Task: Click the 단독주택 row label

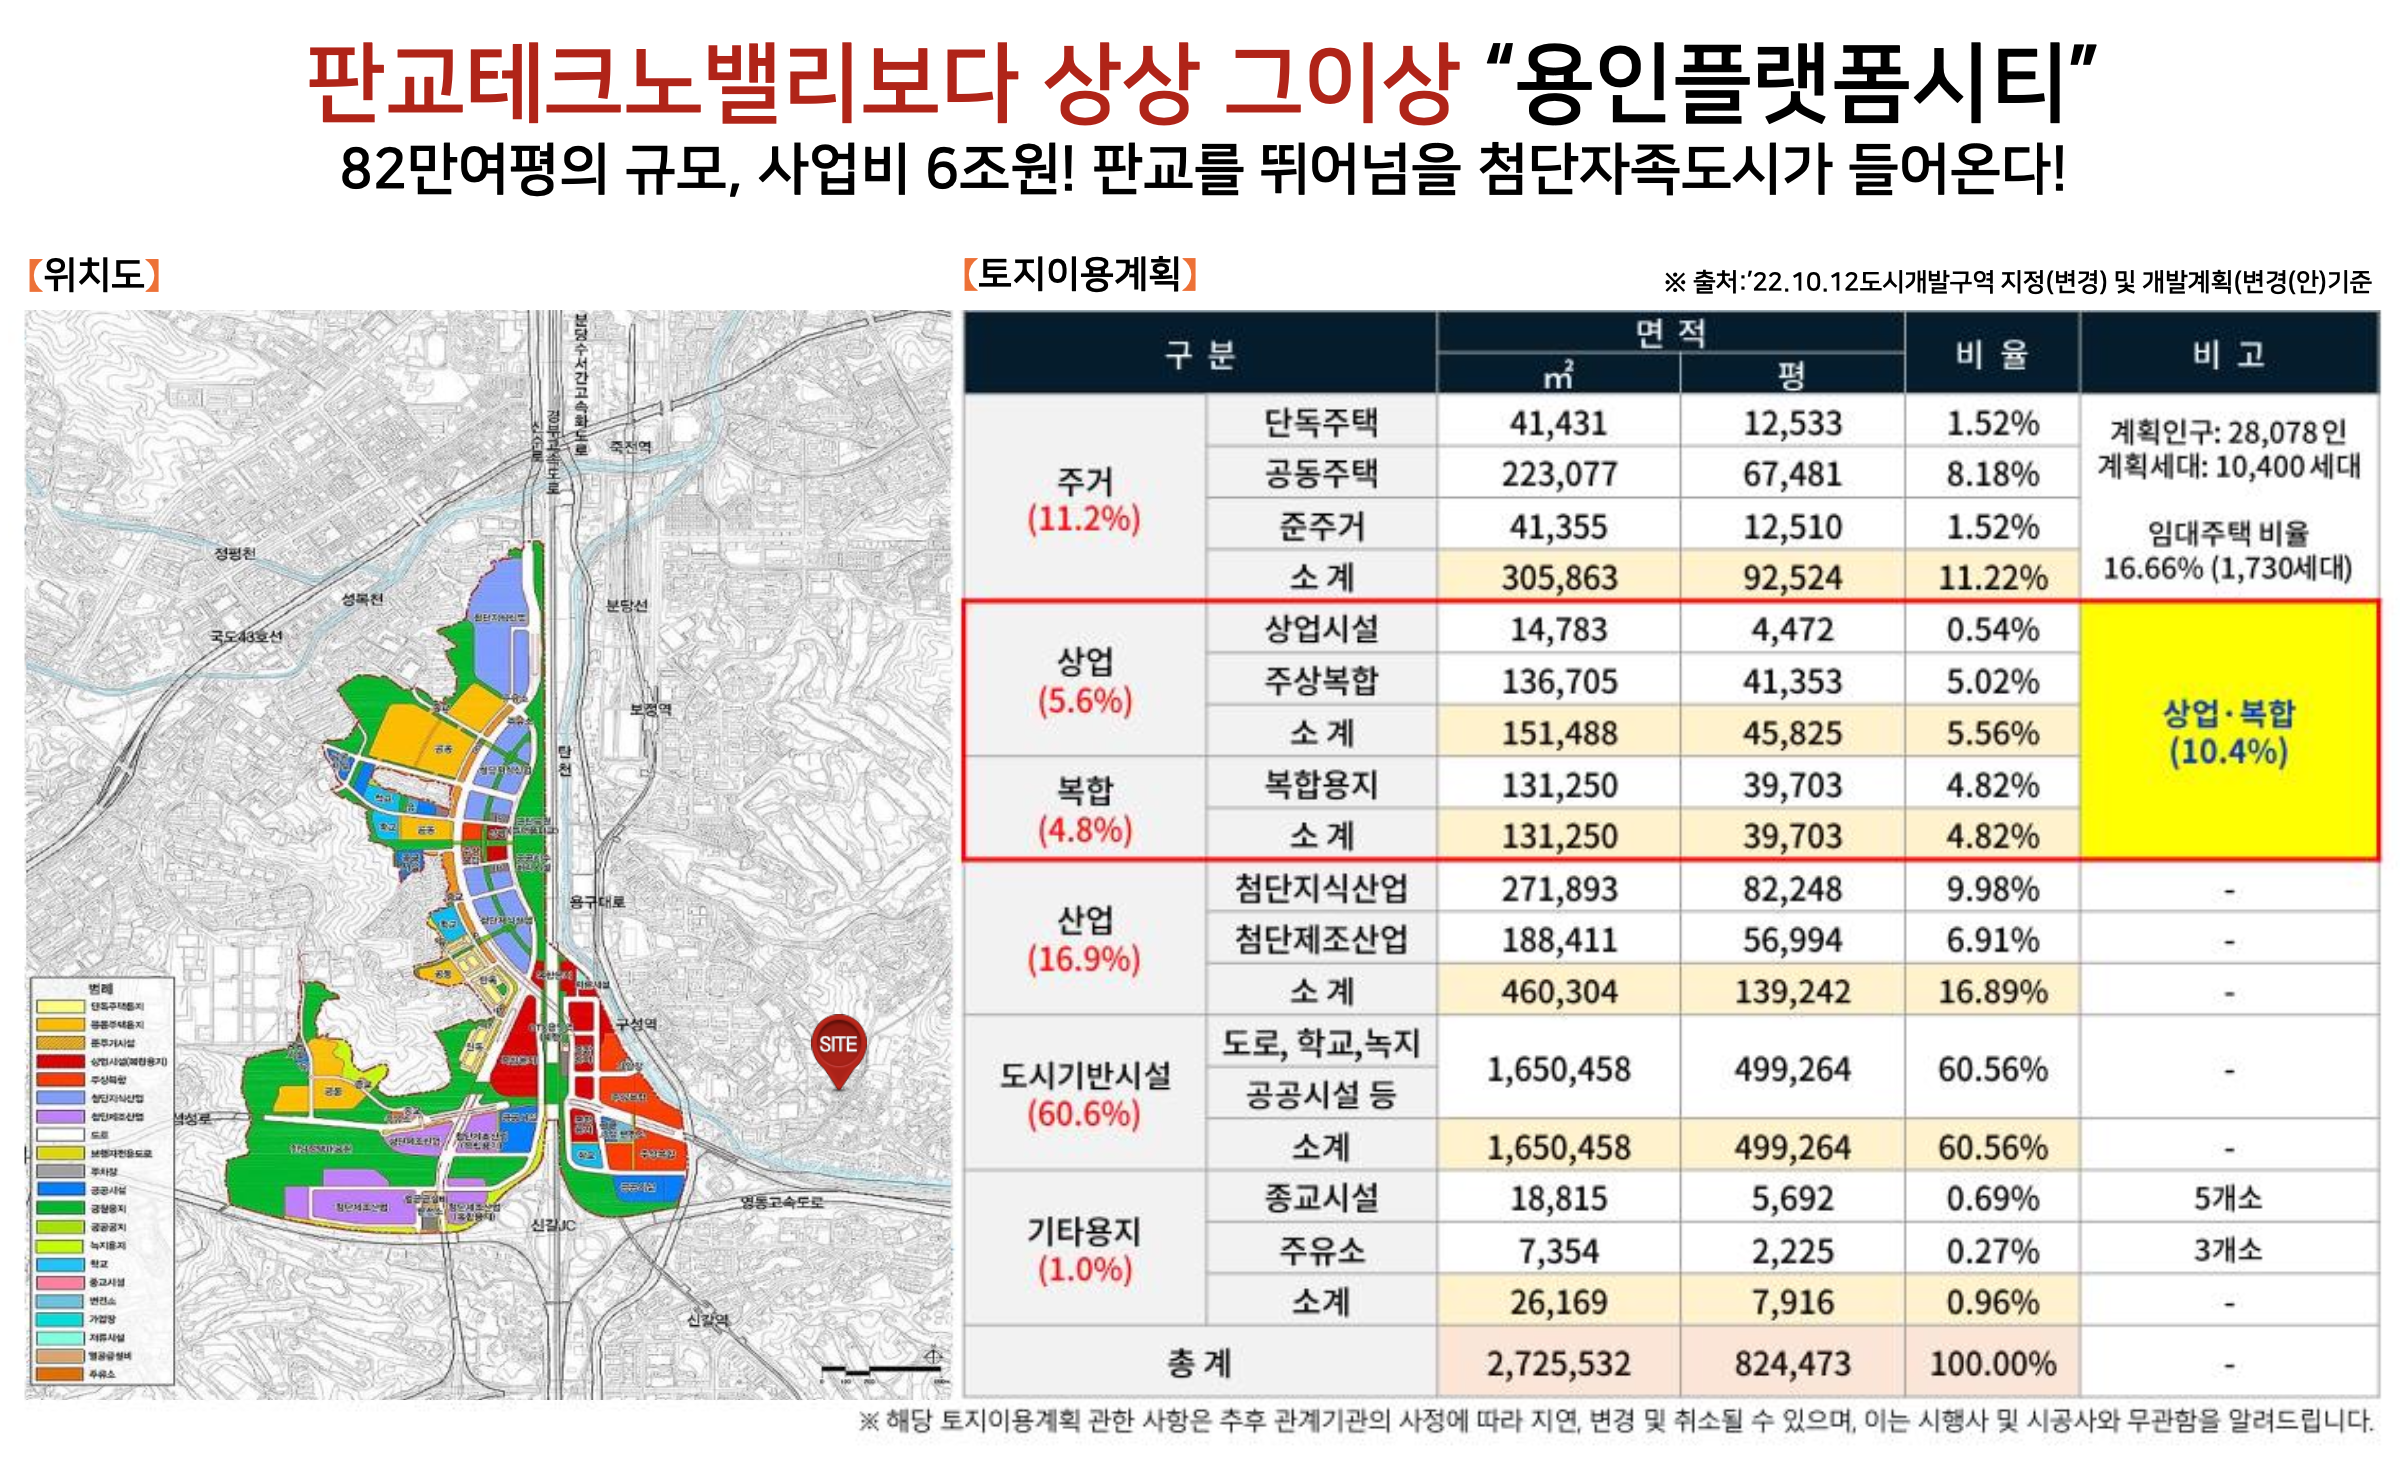Action: pos(1321,422)
